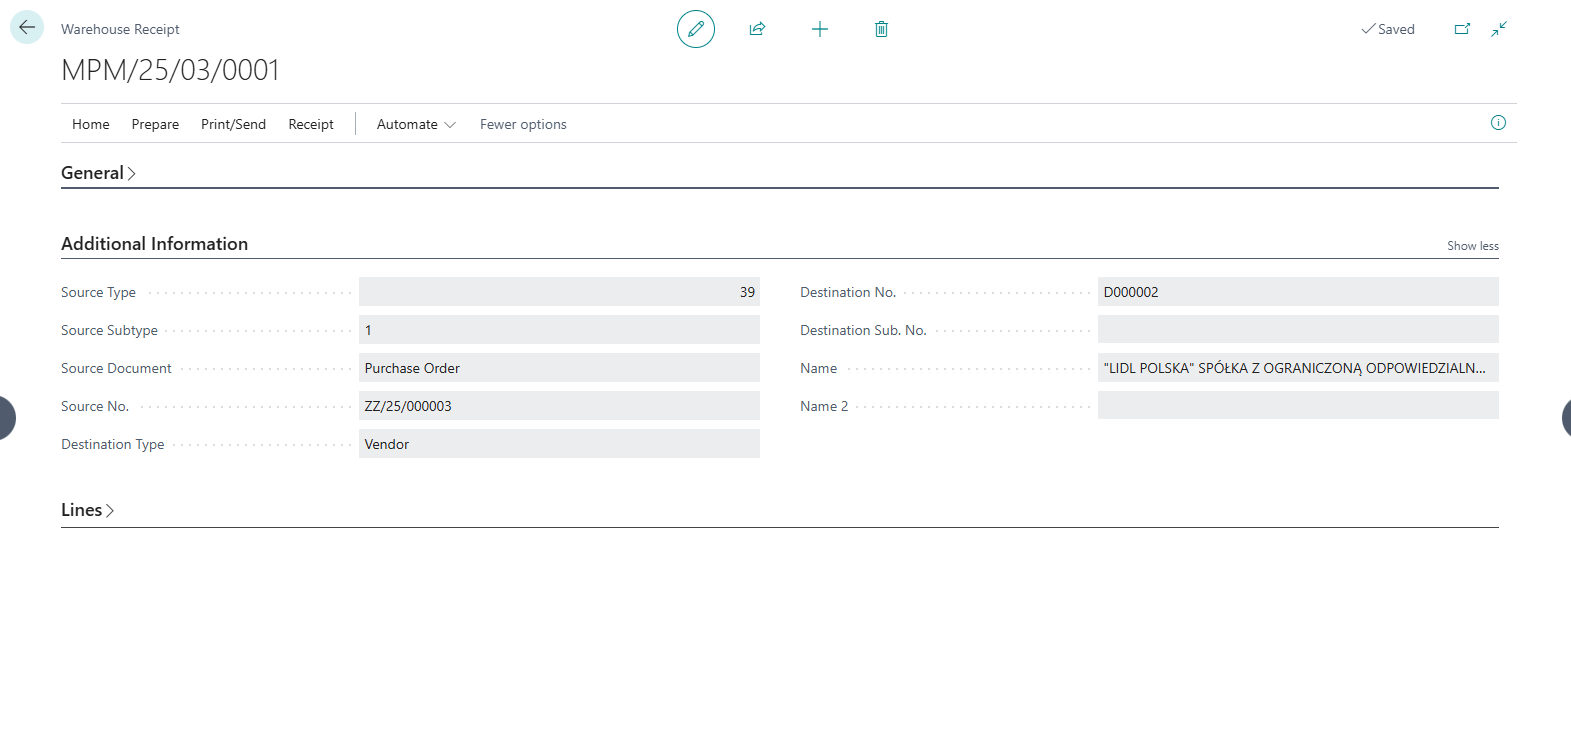Open the Print/Send menu

pyautogui.click(x=233, y=124)
